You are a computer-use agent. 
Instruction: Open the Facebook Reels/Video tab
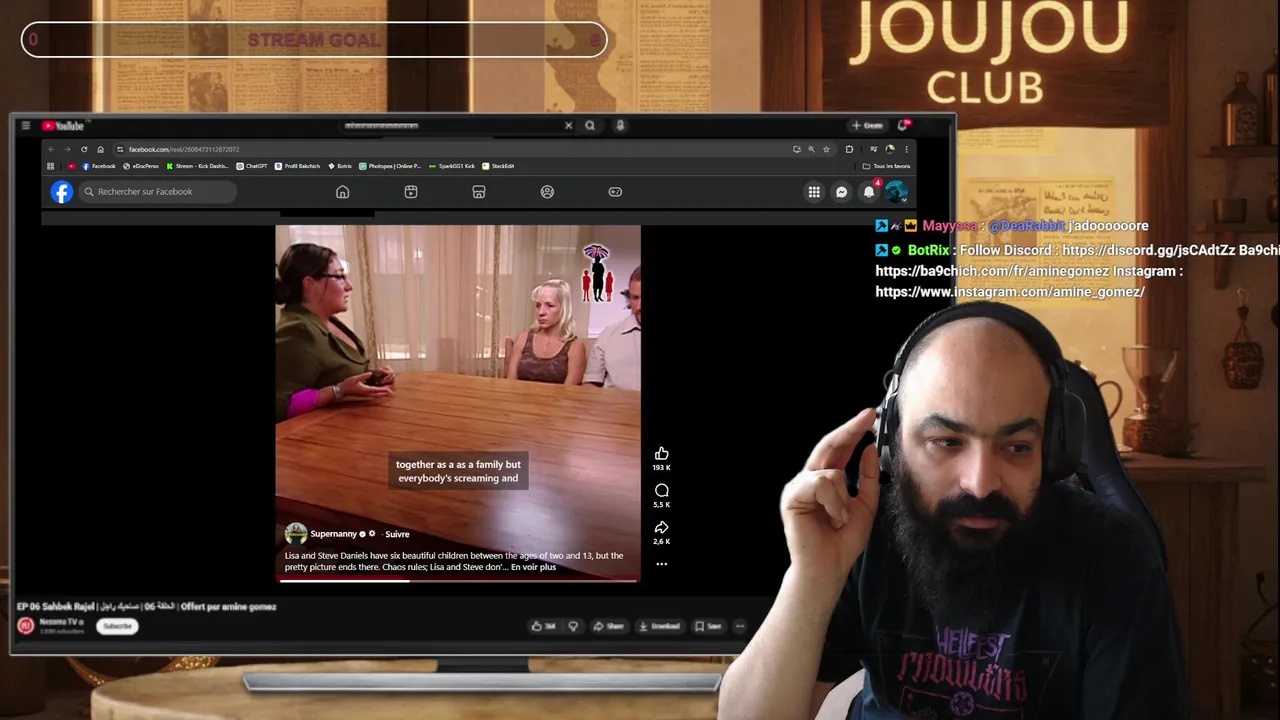(x=411, y=192)
